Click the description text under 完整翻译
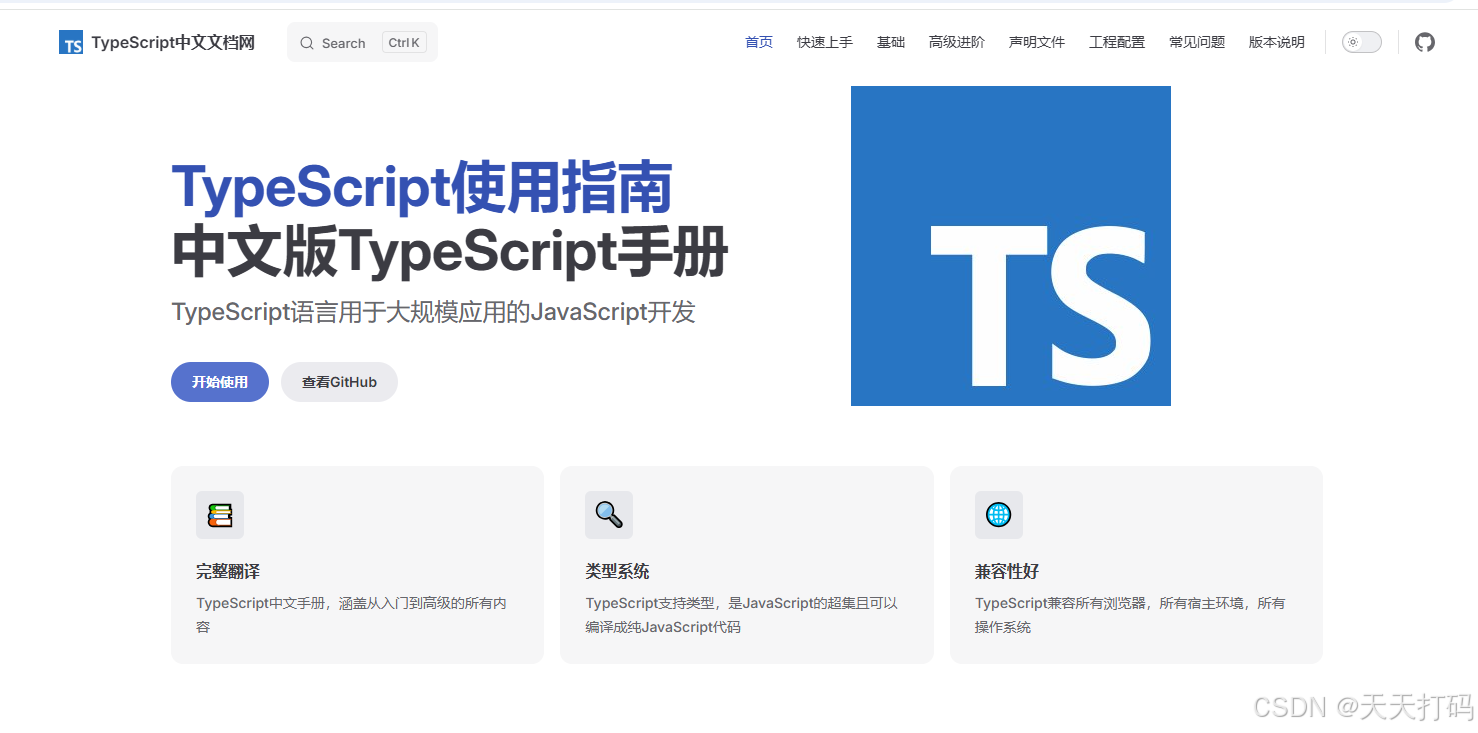 351,615
